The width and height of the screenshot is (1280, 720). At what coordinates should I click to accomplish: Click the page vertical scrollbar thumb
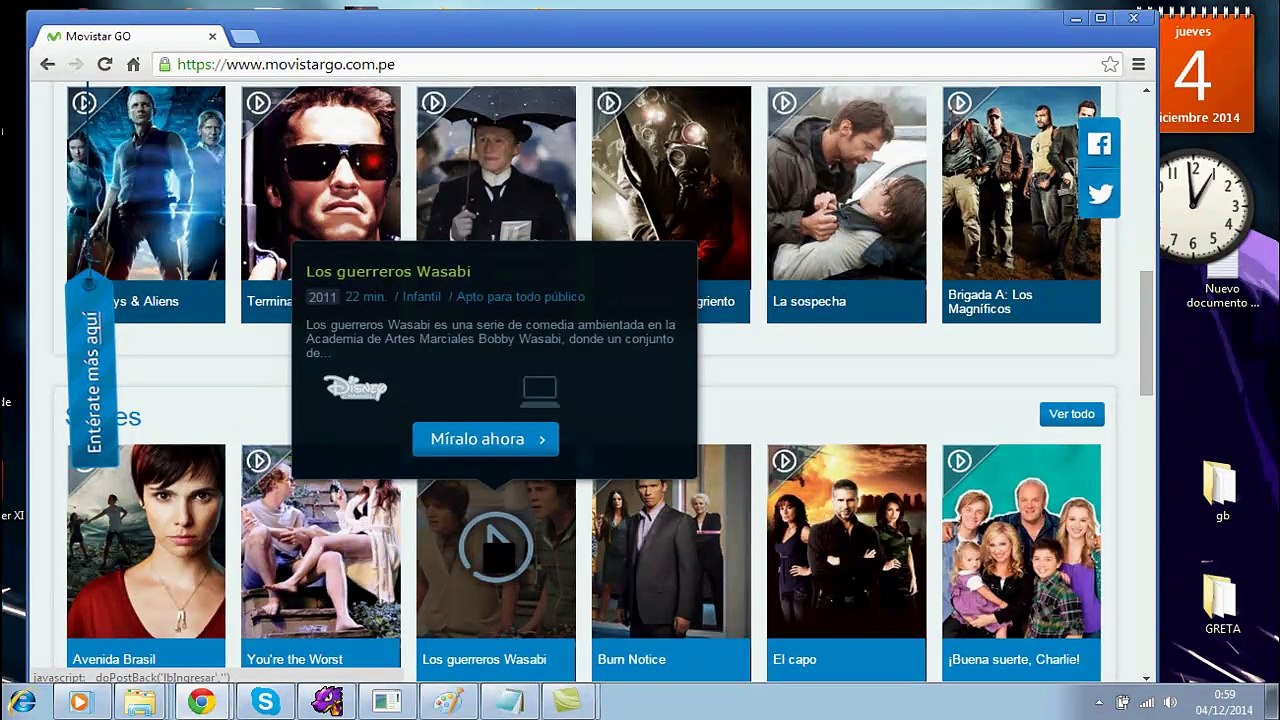click(1146, 333)
